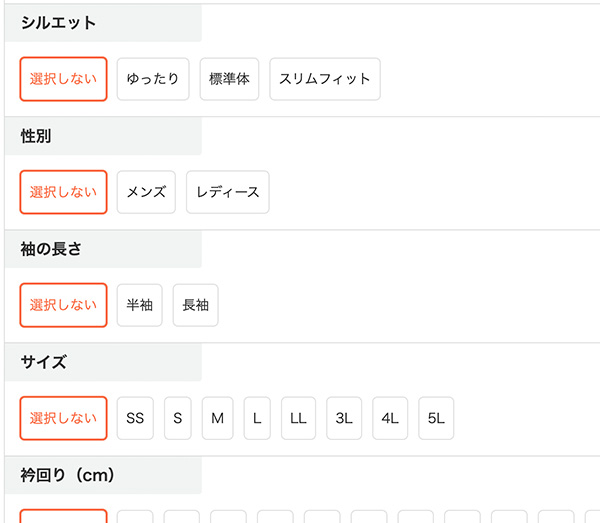Click 選択しない under 性別
The height and width of the screenshot is (523, 600).
pos(63,192)
